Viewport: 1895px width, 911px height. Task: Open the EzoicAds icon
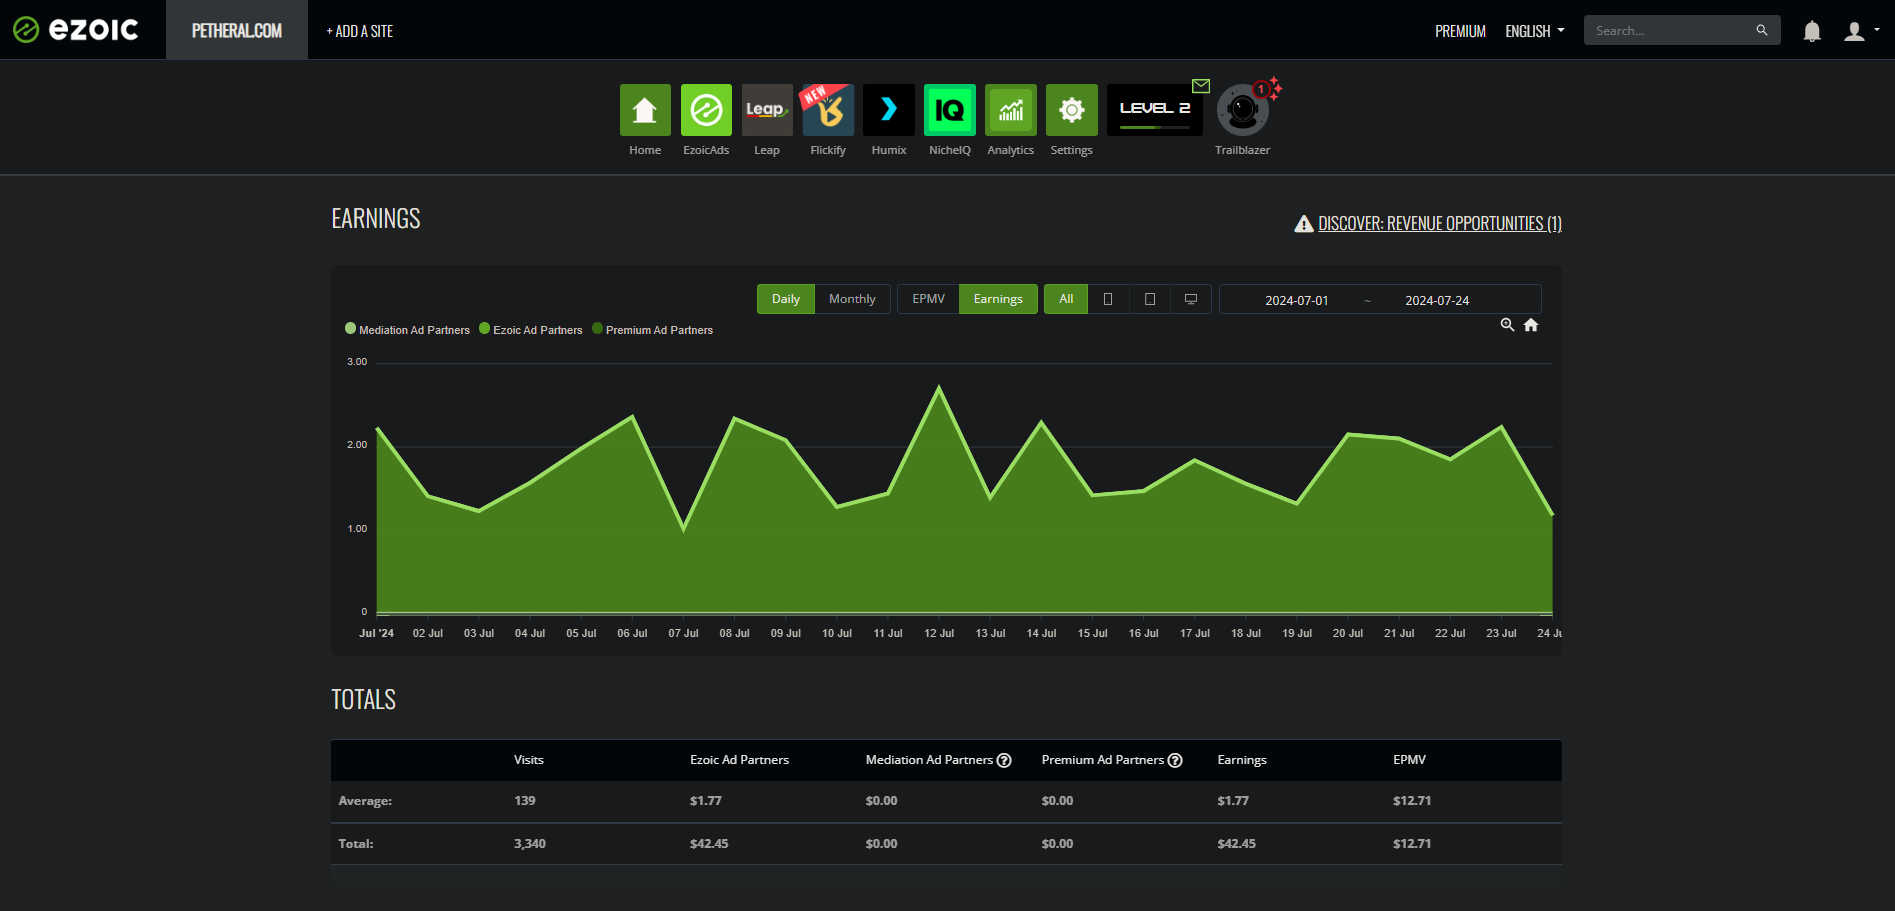pos(706,110)
